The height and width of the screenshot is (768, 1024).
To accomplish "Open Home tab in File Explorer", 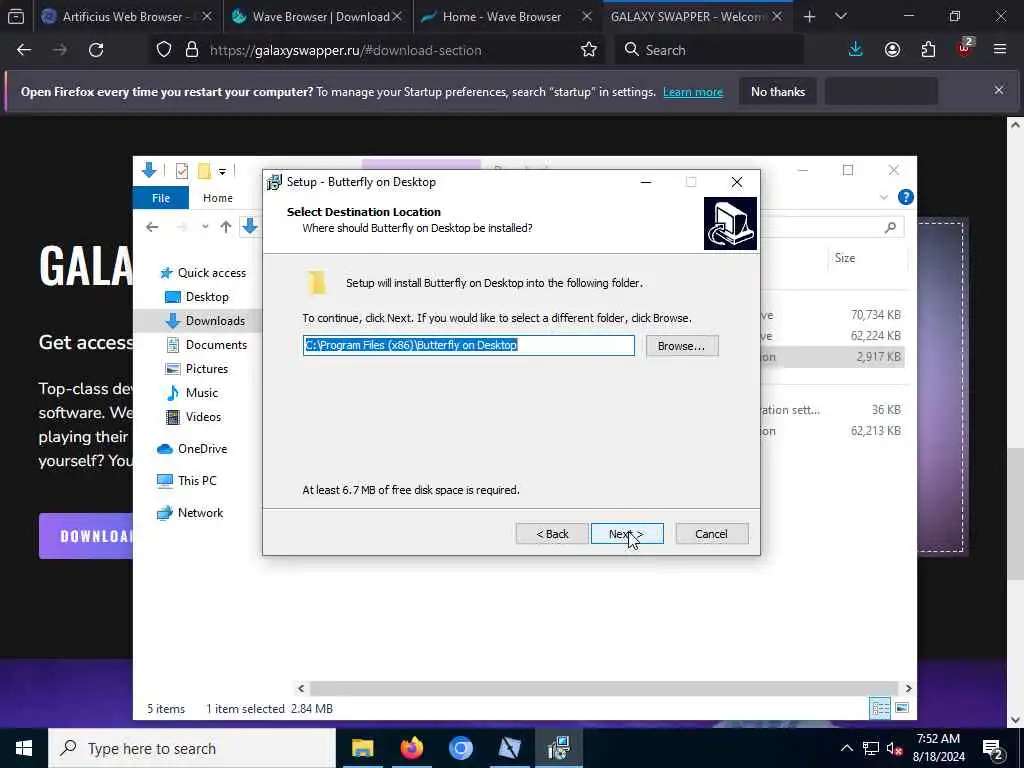I will 217,198.
